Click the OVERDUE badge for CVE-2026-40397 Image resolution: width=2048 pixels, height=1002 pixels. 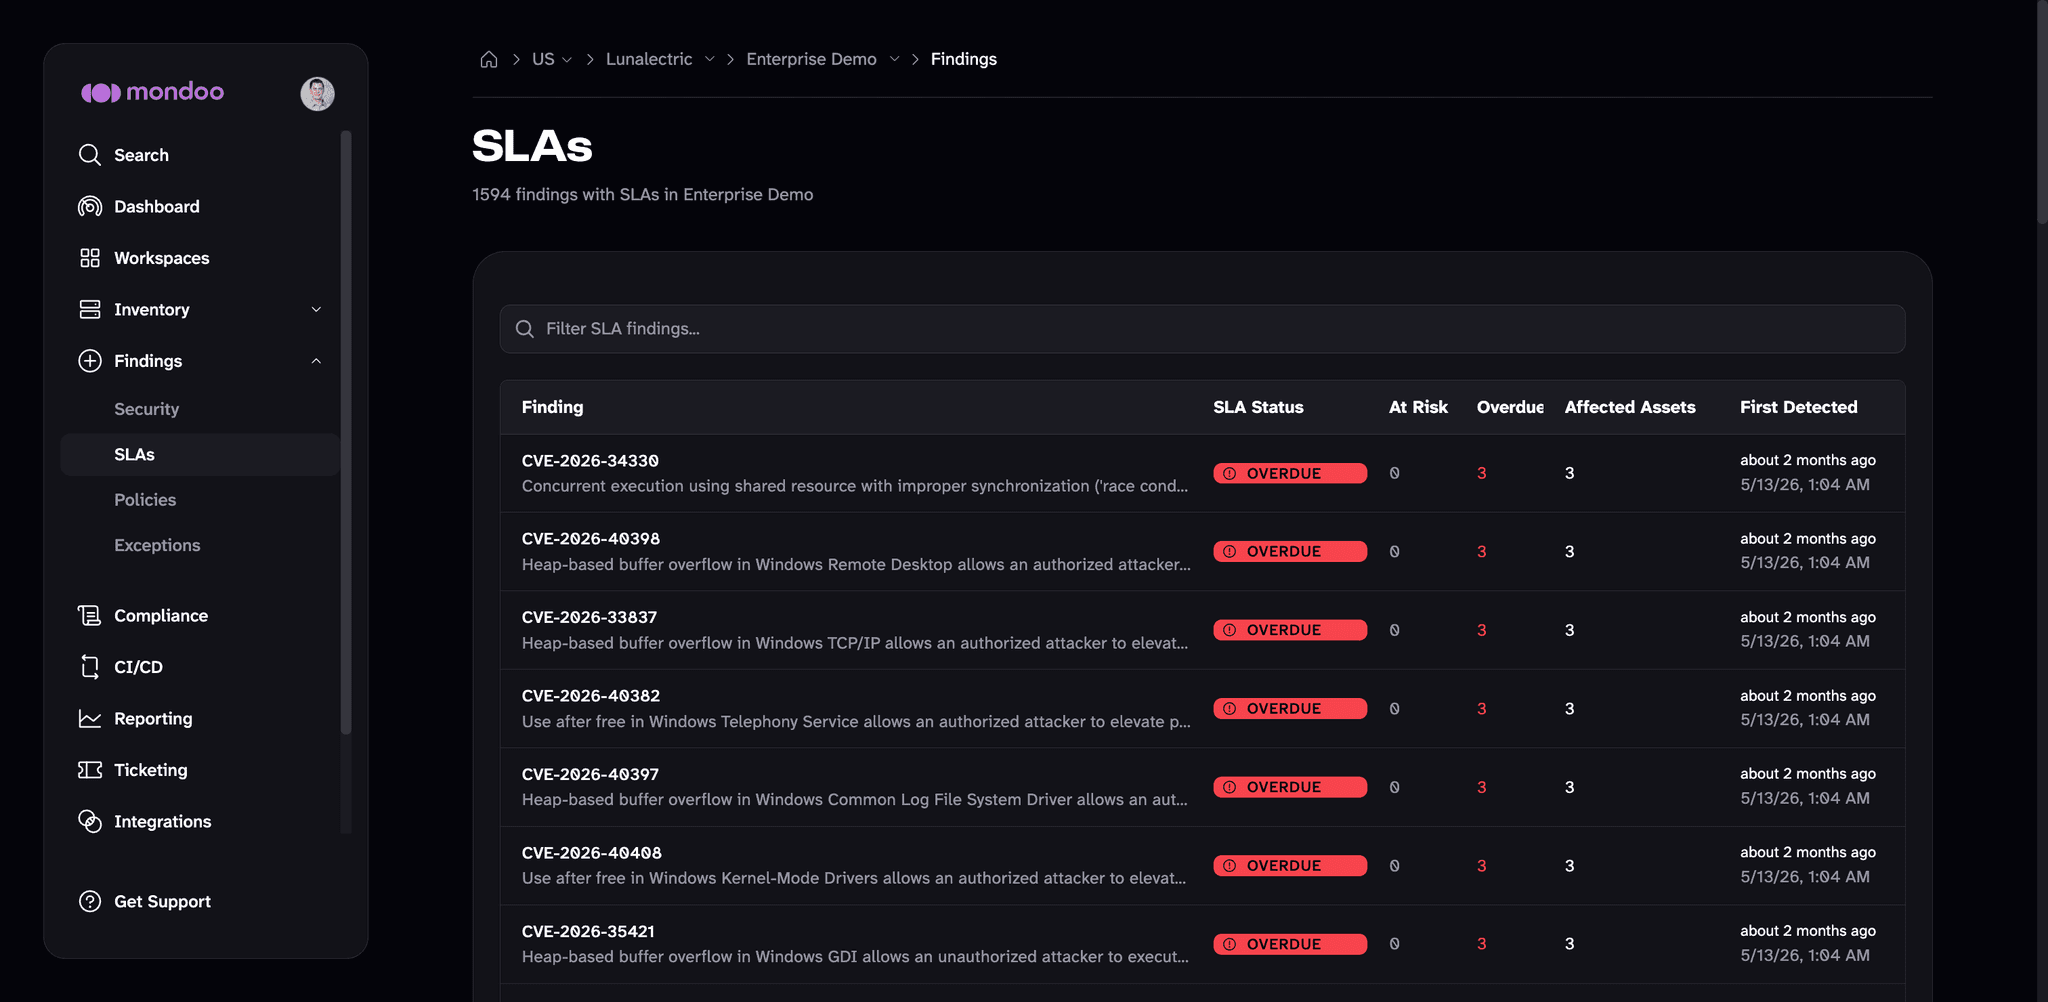[1290, 787]
